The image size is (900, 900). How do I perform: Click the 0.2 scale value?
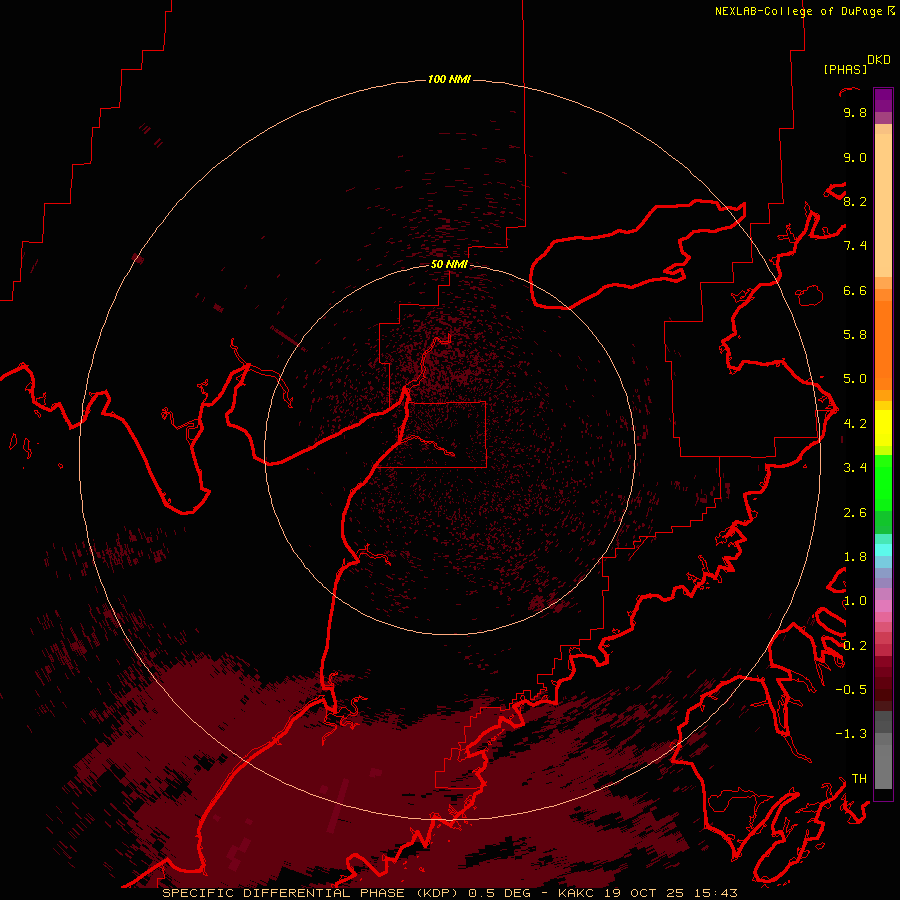pyautogui.click(x=855, y=646)
